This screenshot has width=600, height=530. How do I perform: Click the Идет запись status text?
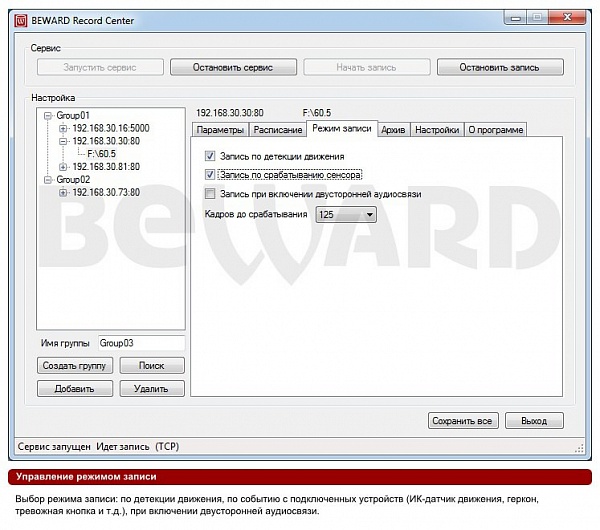(123, 447)
